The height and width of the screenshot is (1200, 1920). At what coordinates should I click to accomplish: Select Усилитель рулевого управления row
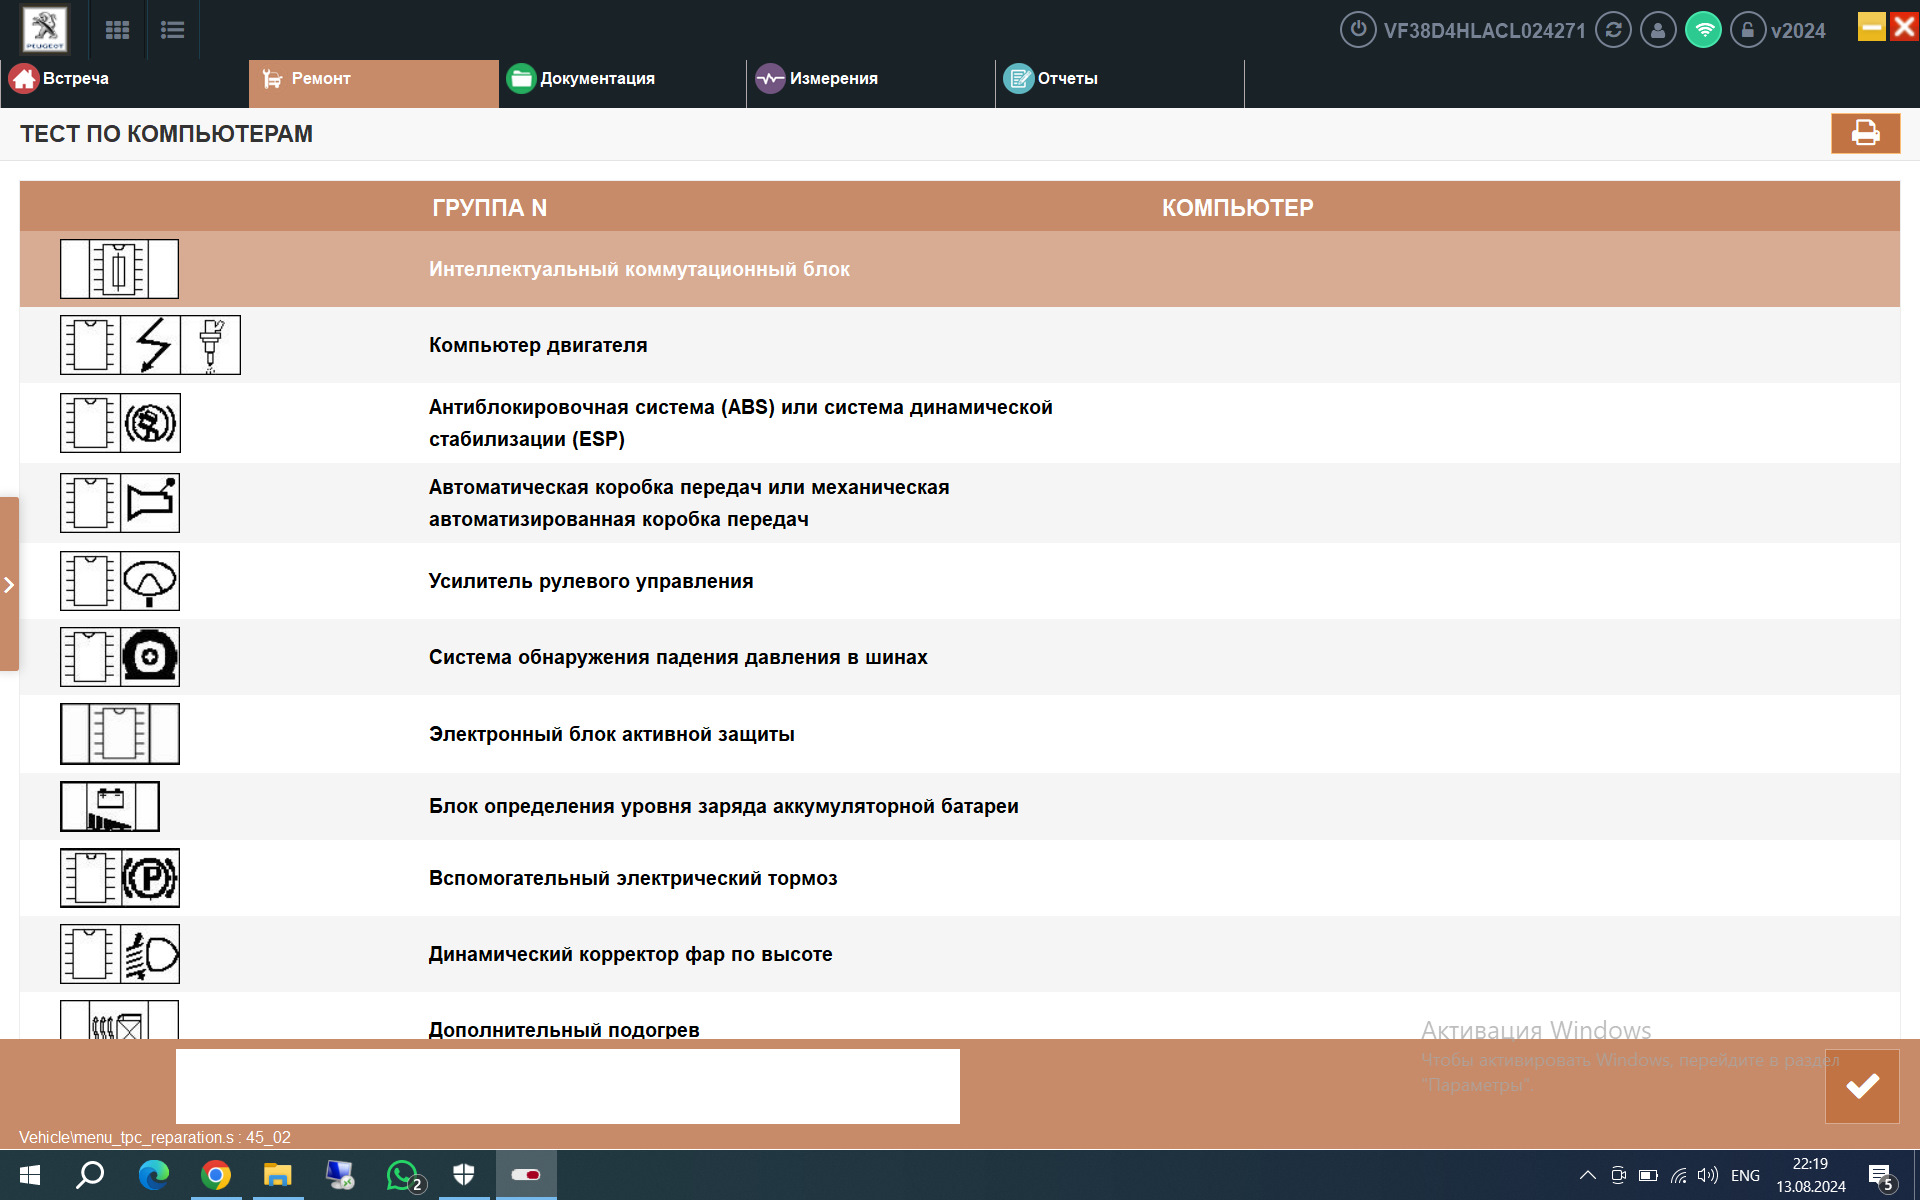click(590, 581)
